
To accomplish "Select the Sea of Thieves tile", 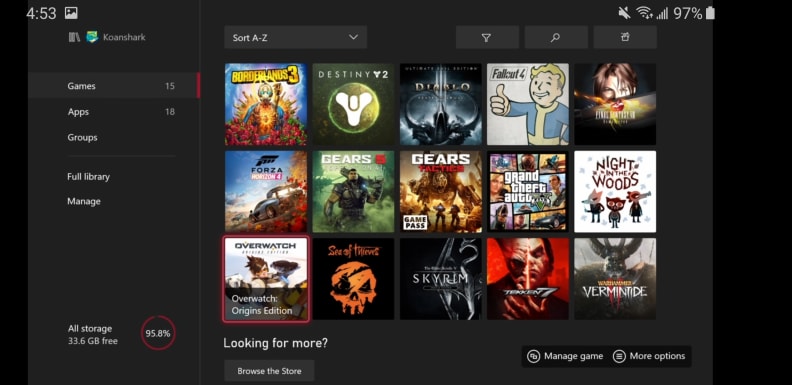I will (353, 279).
